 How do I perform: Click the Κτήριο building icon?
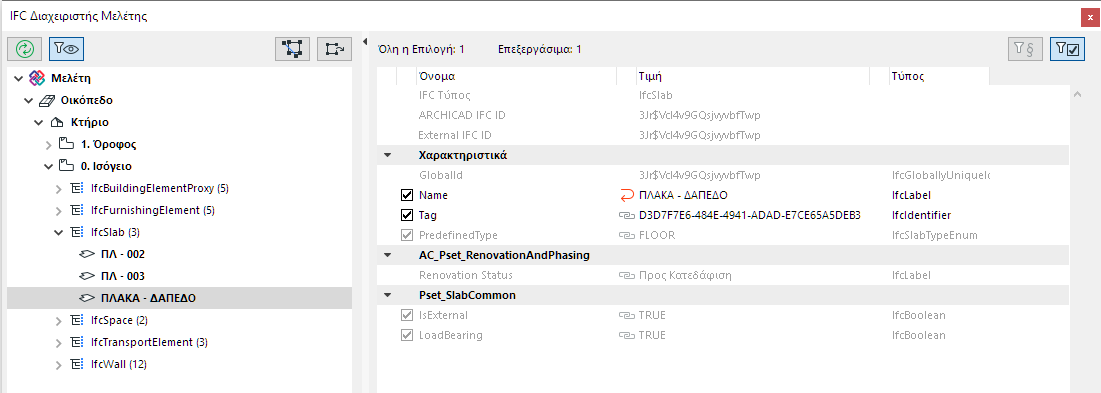click(58, 122)
